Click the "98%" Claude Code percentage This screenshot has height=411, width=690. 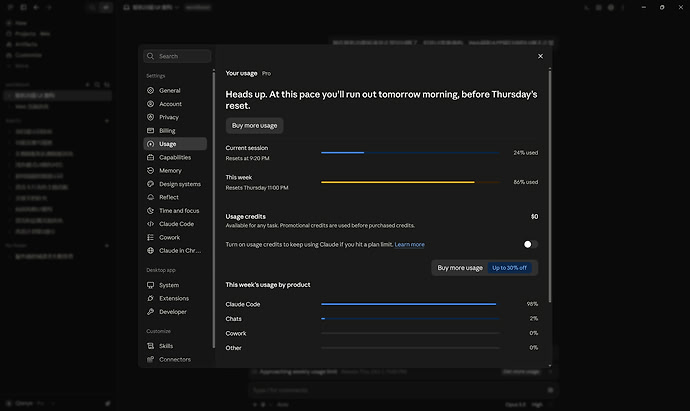(532, 304)
